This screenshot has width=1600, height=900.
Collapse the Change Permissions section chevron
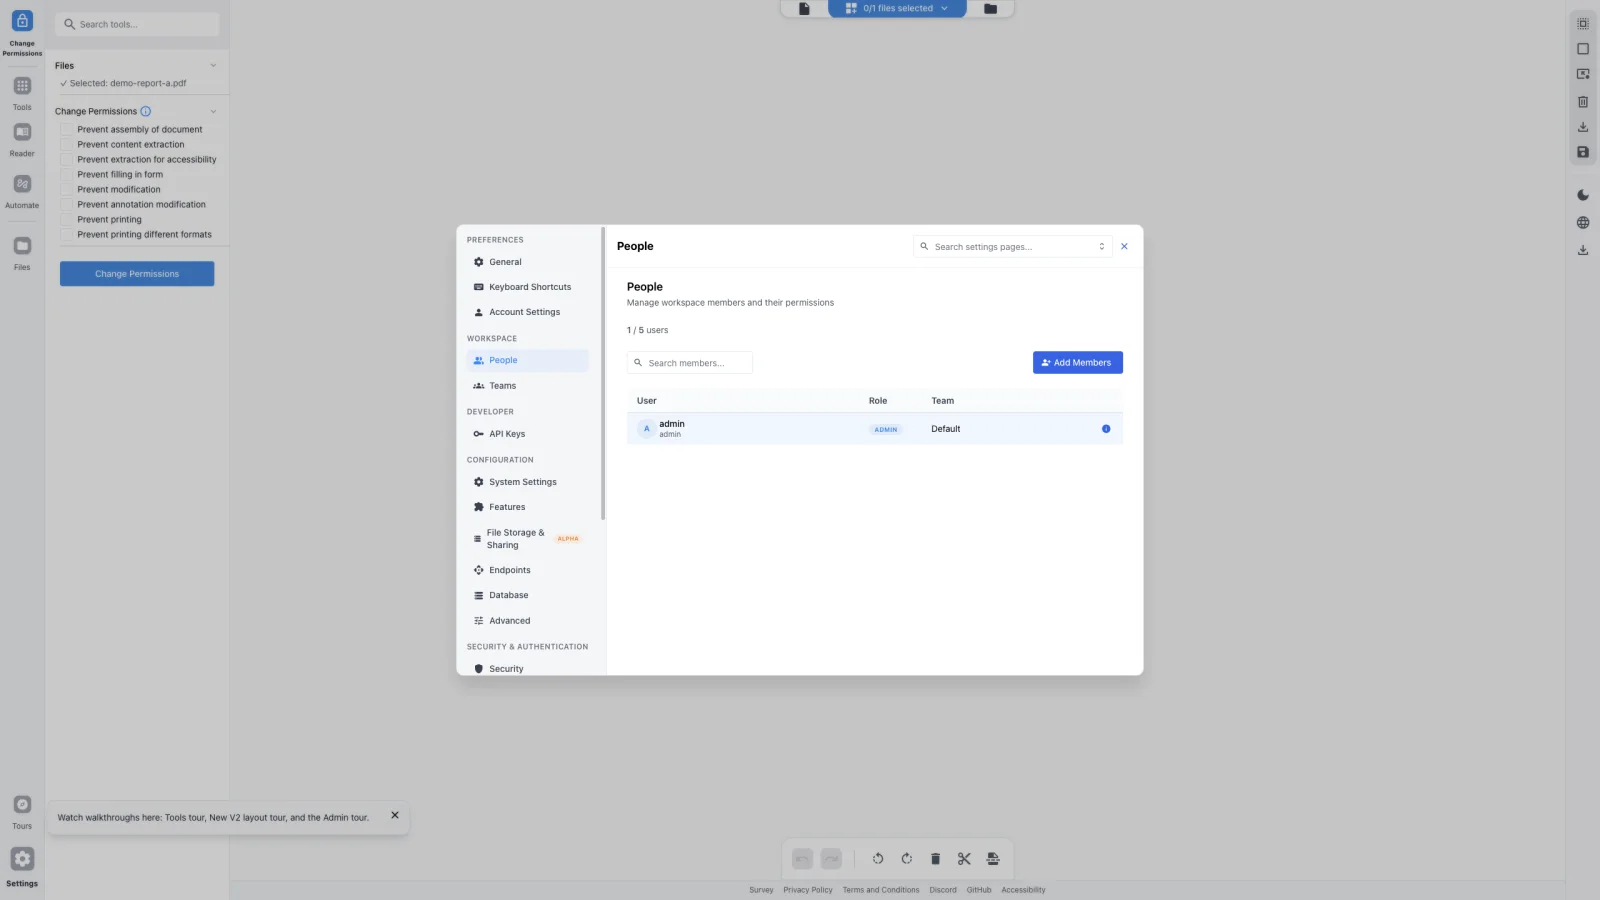(213, 111)
